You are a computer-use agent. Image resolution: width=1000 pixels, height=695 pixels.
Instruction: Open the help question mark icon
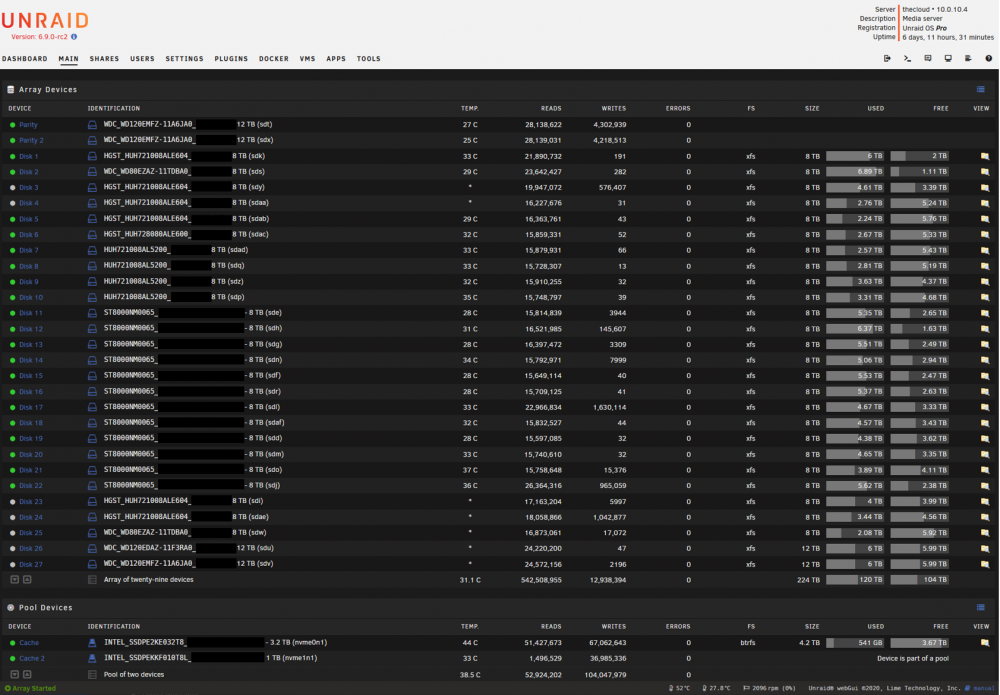tap(989, 58)
